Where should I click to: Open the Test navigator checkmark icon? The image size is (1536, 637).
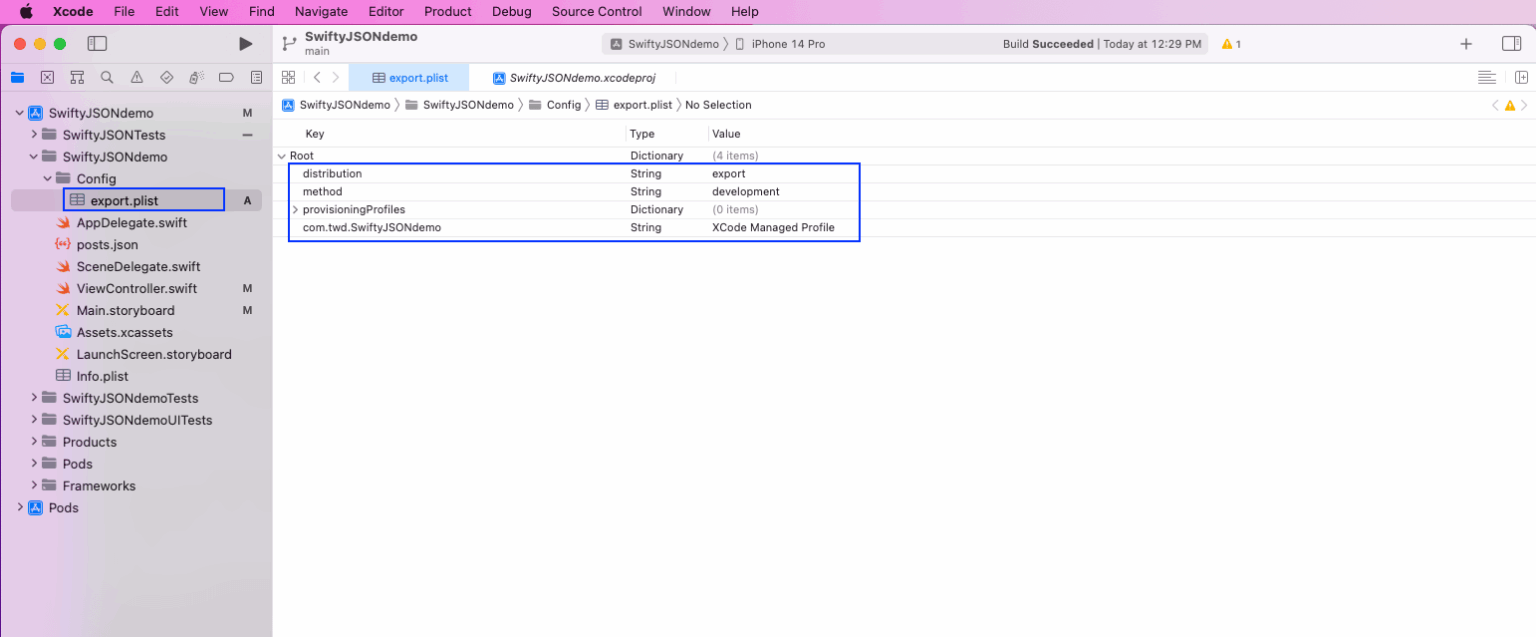(166, 77)
